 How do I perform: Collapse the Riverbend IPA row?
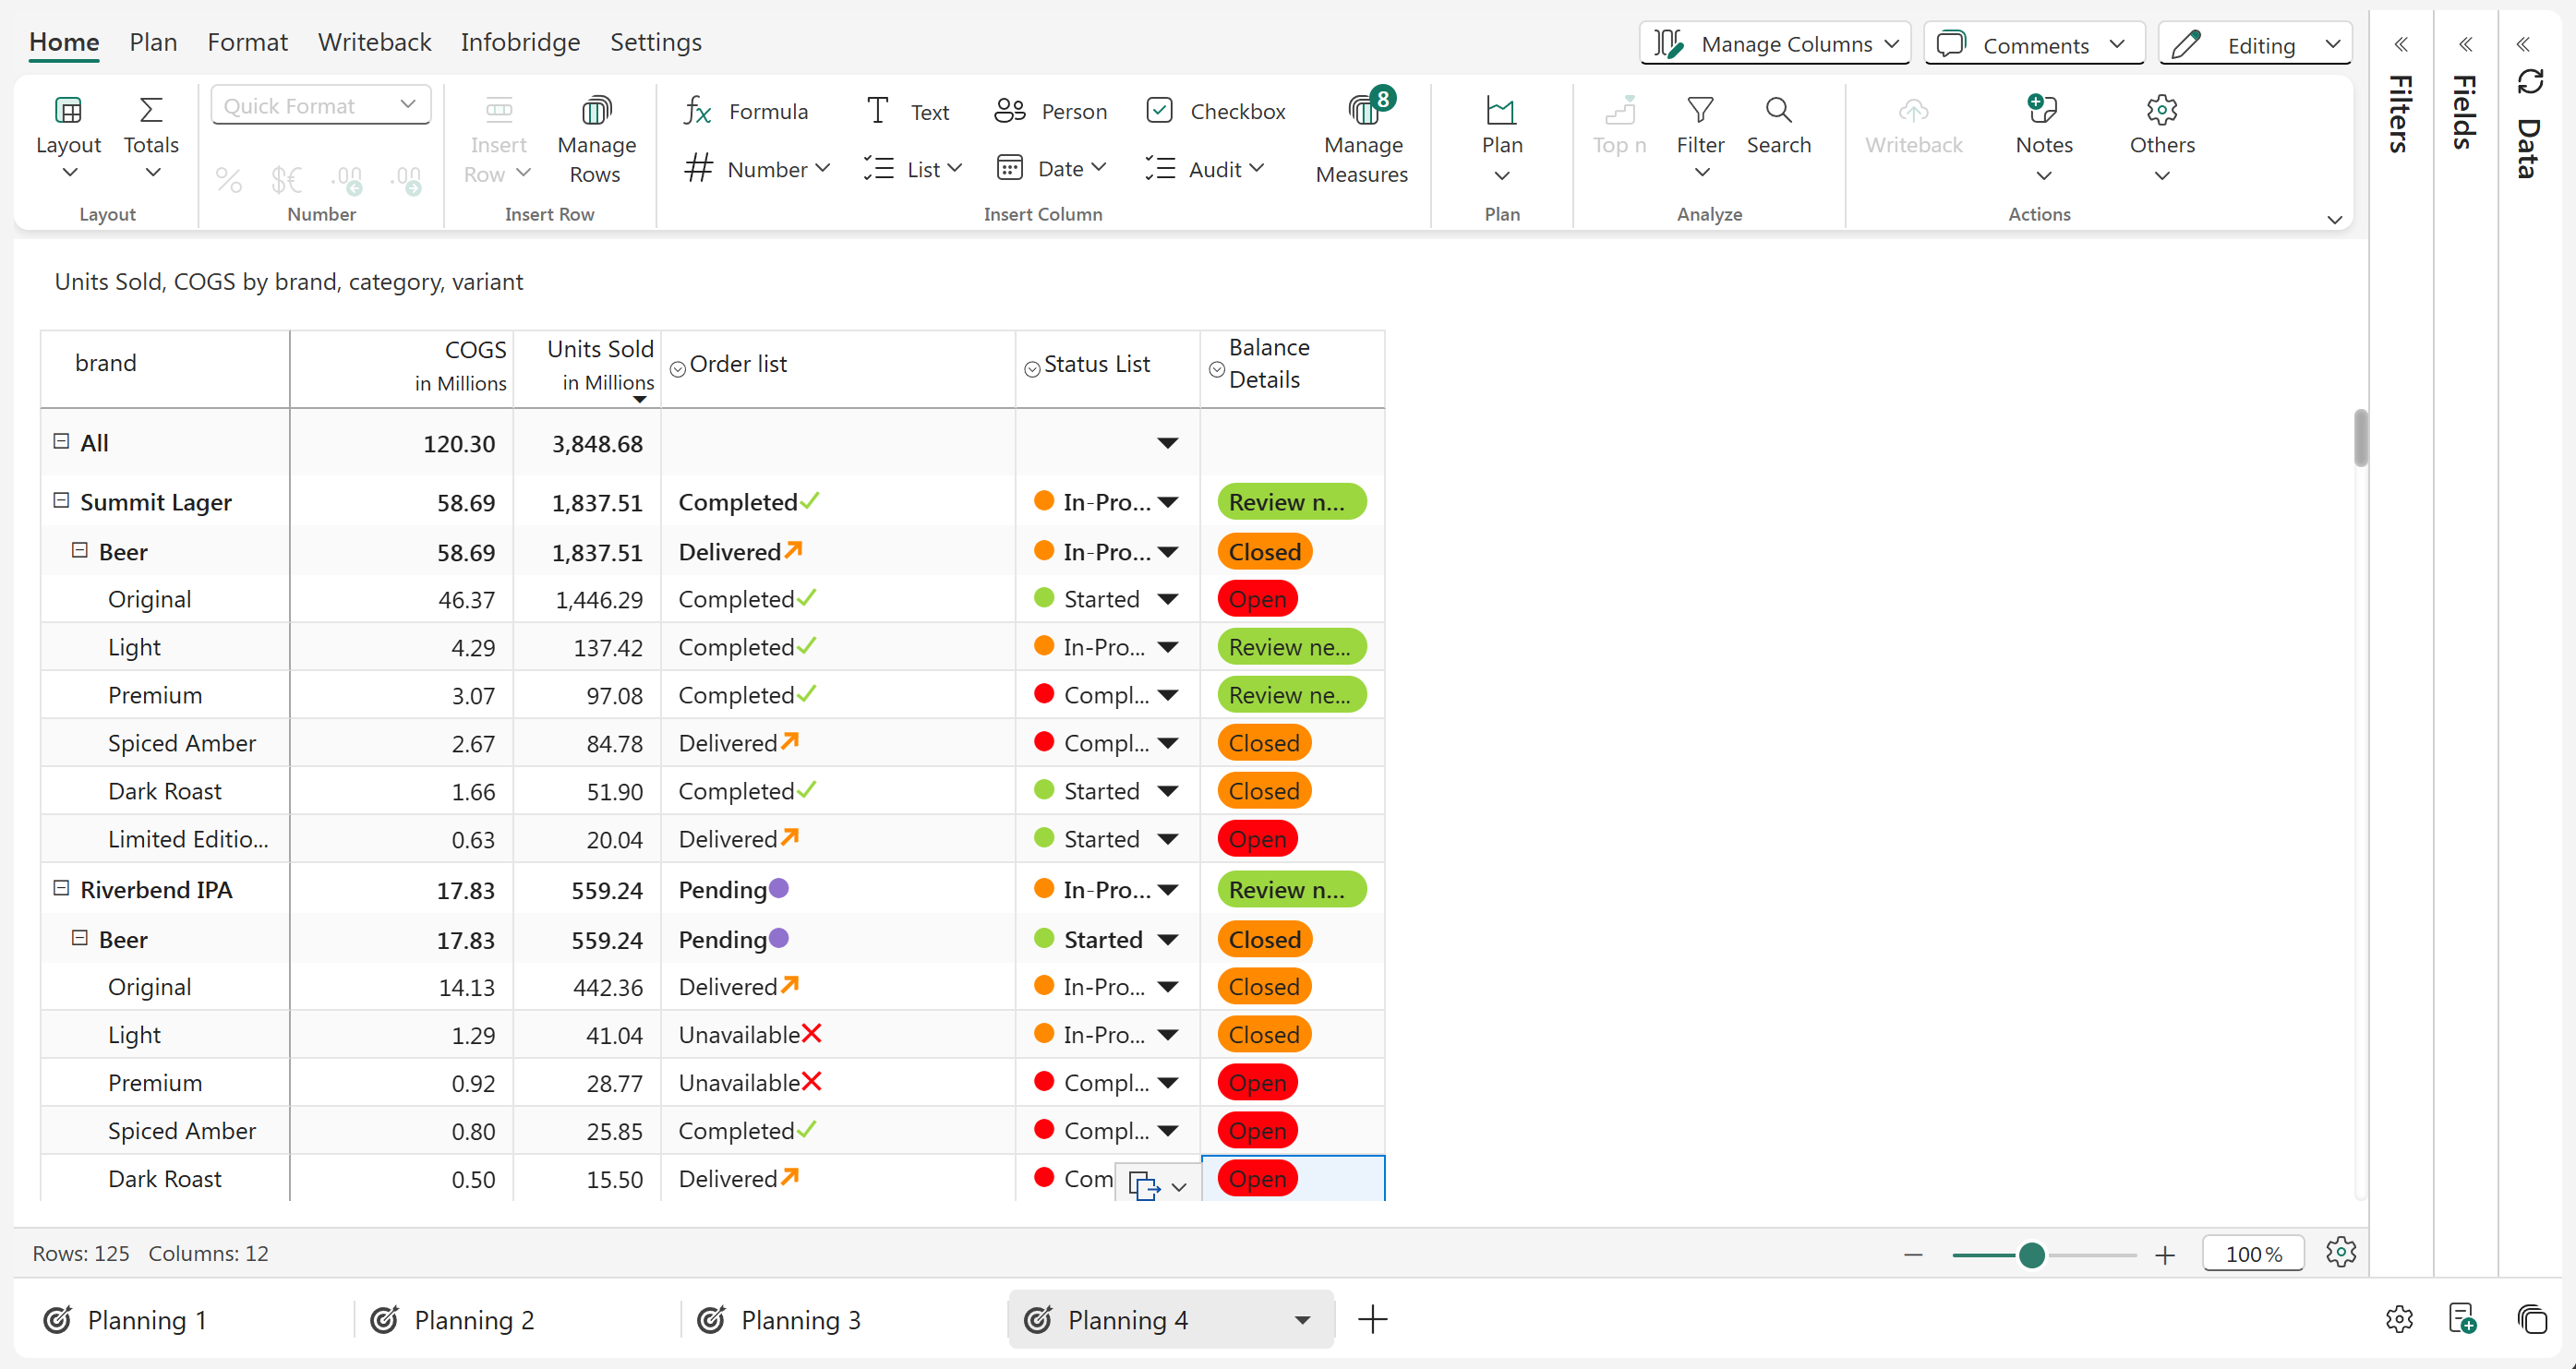pos(61,888)
